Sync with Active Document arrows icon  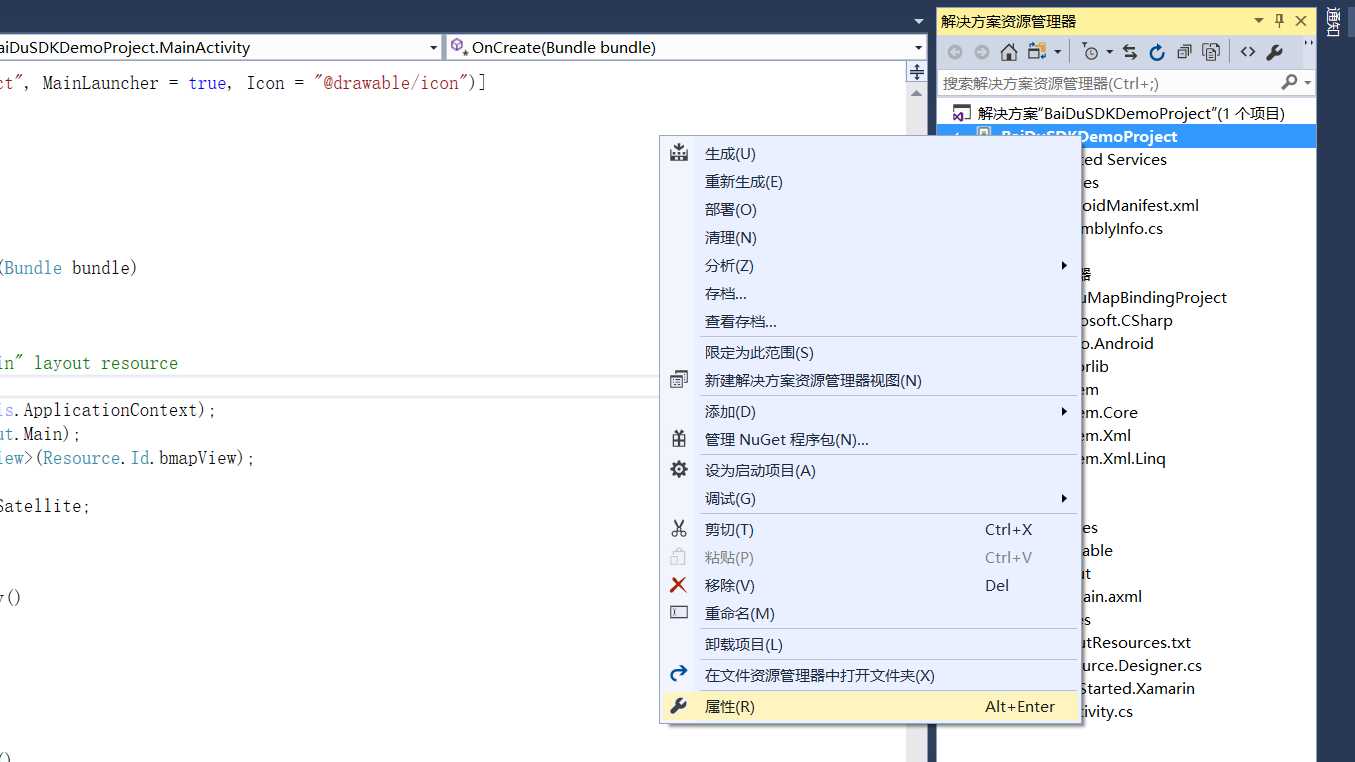1130,52
